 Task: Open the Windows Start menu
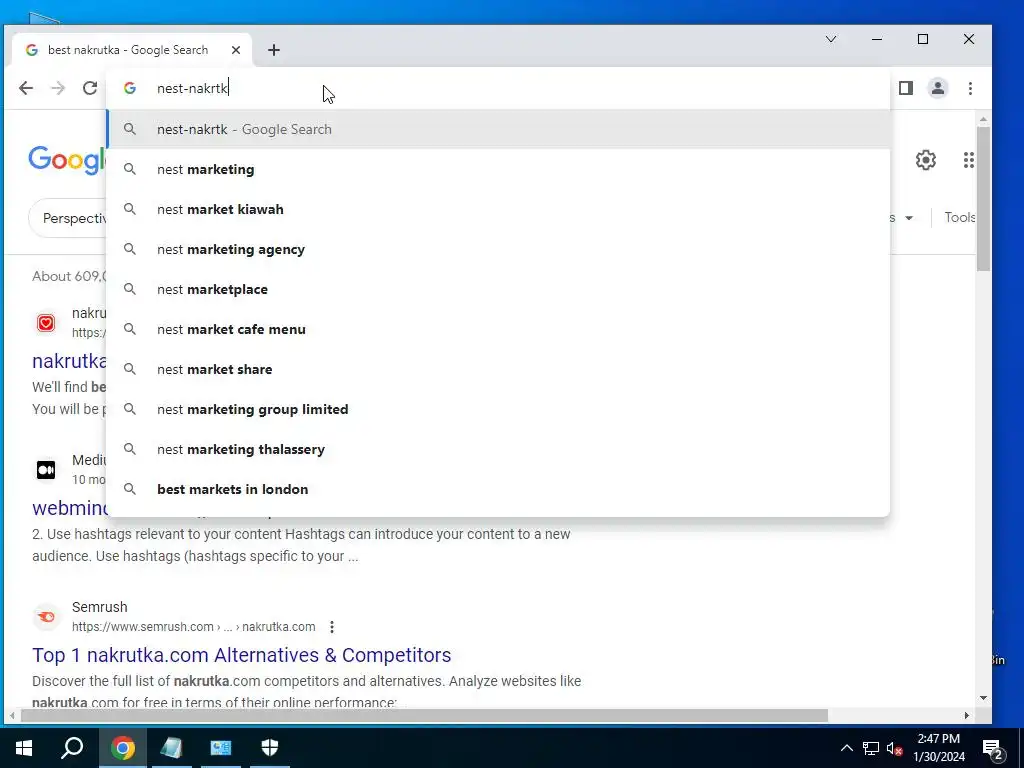[x=24, y=748]
